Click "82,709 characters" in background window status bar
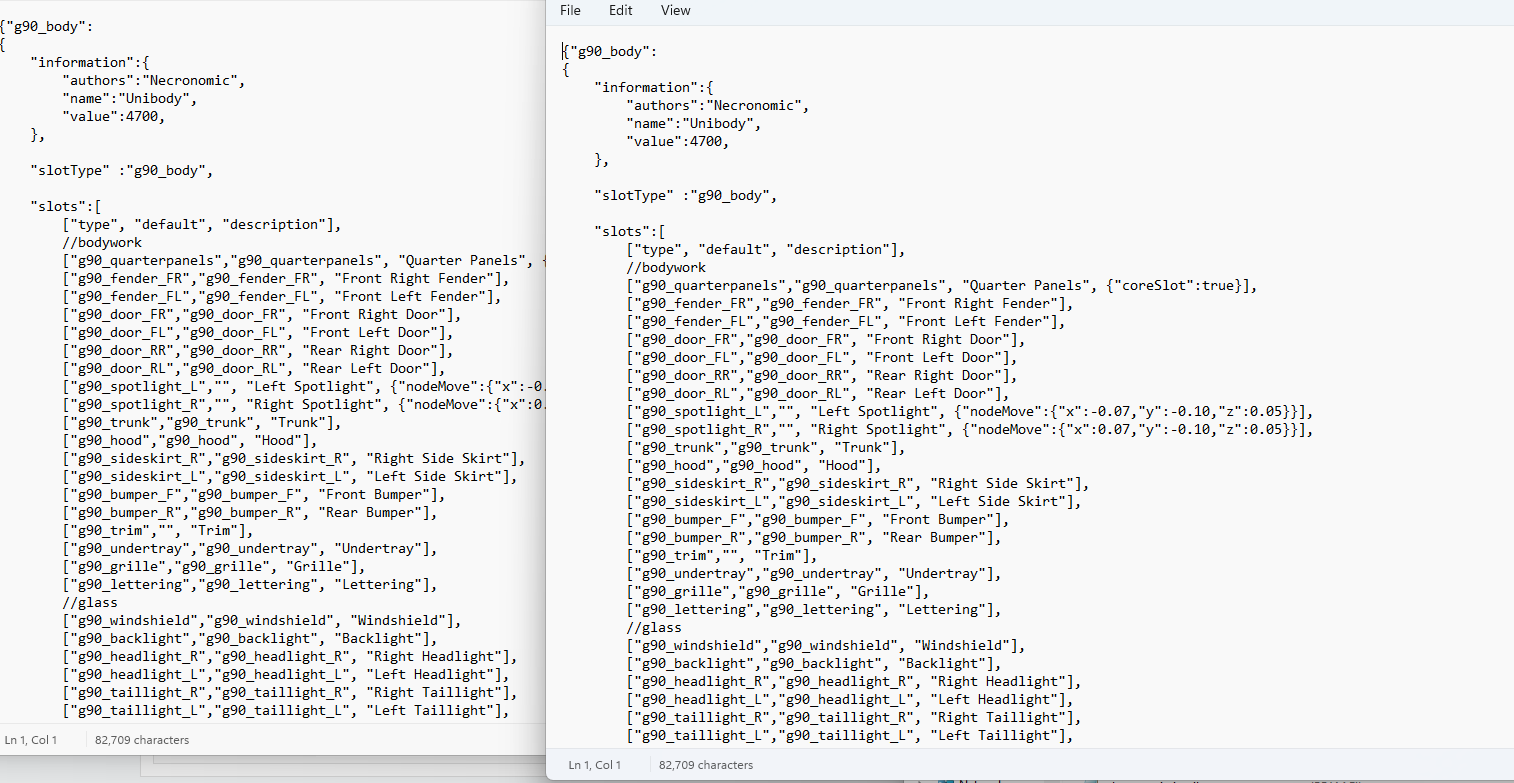The height and width of the screenshot is (783, 1514). pyautogui.click(x=142, y=740)
